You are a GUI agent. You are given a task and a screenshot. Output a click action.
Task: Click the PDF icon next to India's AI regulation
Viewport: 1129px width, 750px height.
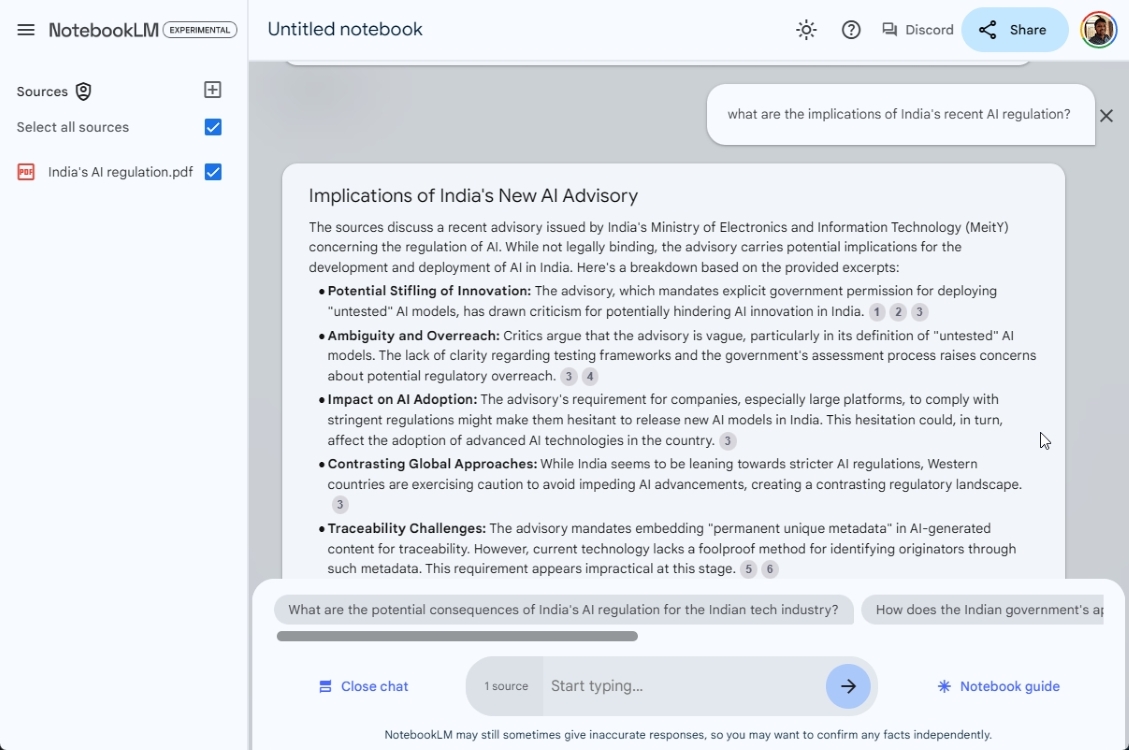[x=26, y=171]
